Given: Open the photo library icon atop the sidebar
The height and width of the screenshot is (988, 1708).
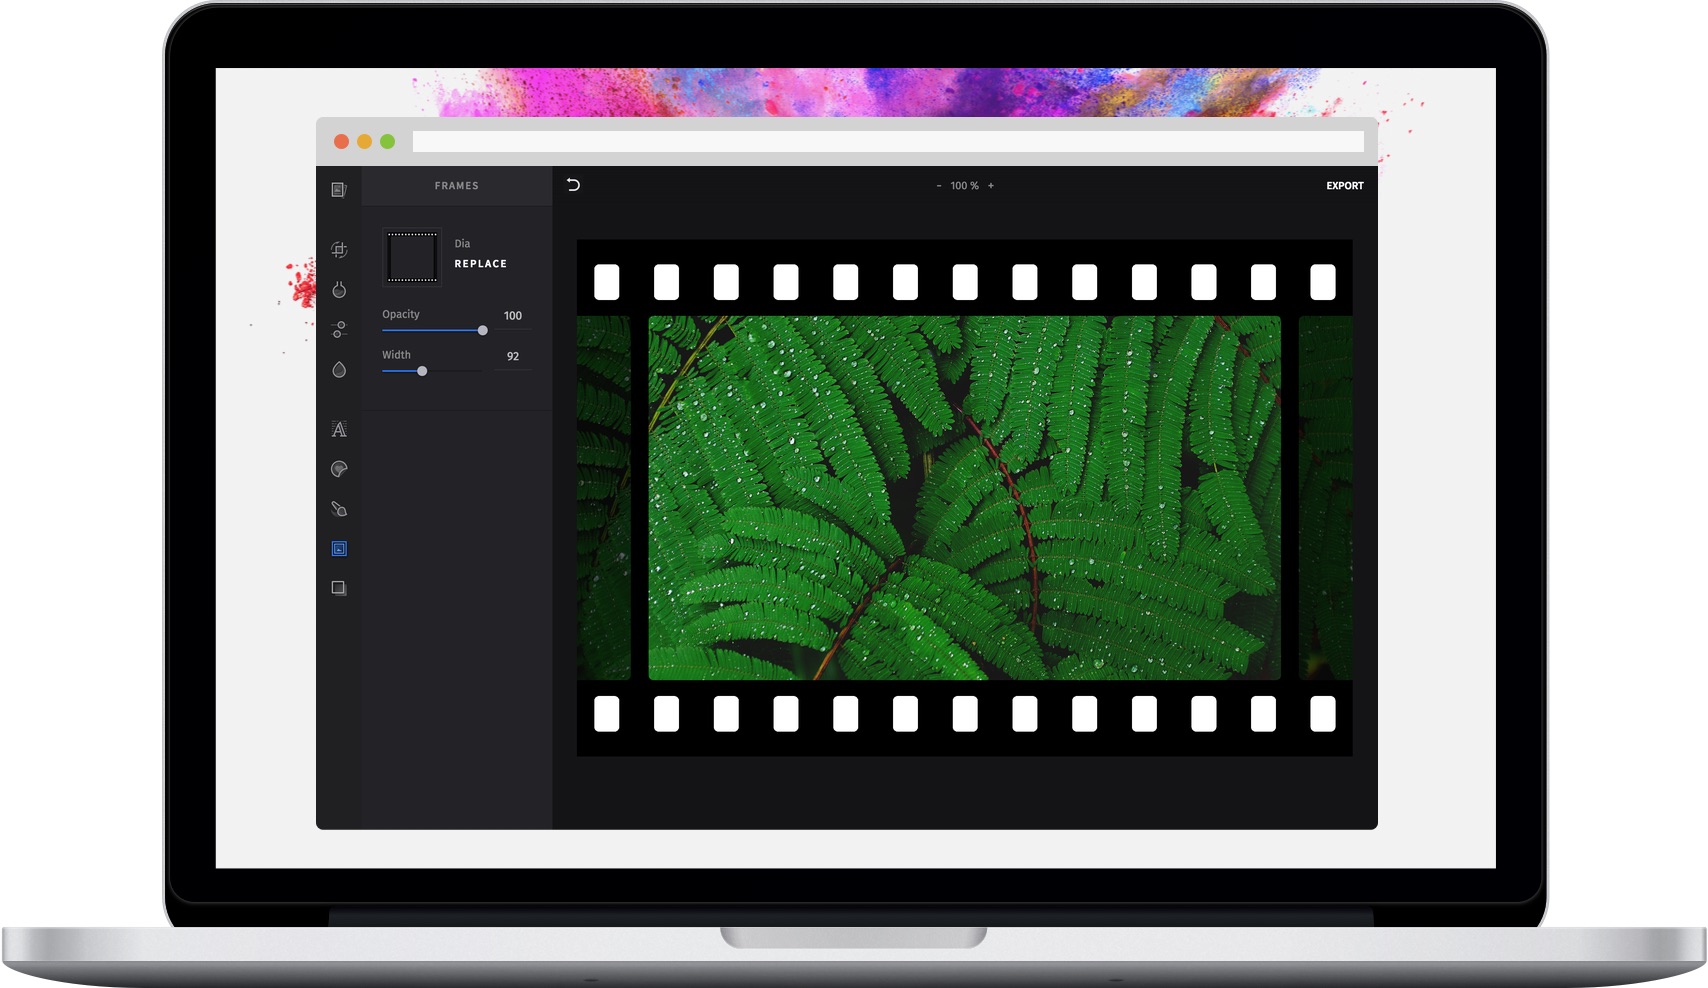Looking at the screenshot, I should tap(339, 189).
